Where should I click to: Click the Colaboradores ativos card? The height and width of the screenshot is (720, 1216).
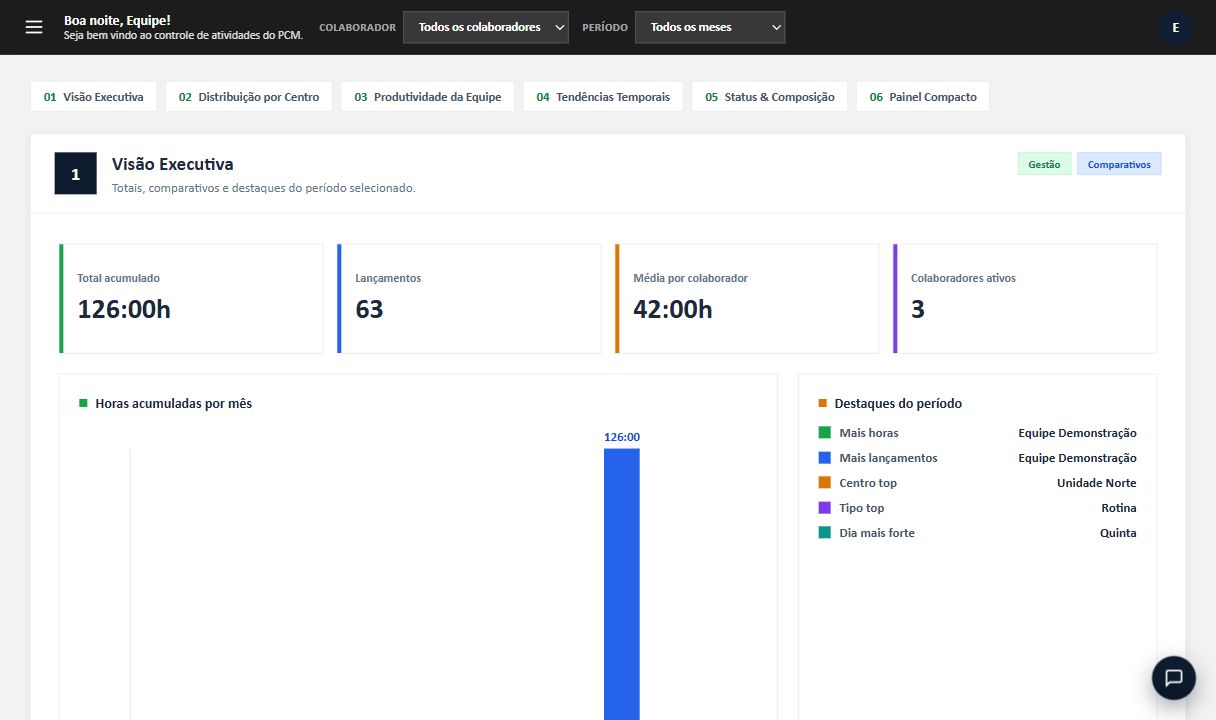(x=1025, y=298)
